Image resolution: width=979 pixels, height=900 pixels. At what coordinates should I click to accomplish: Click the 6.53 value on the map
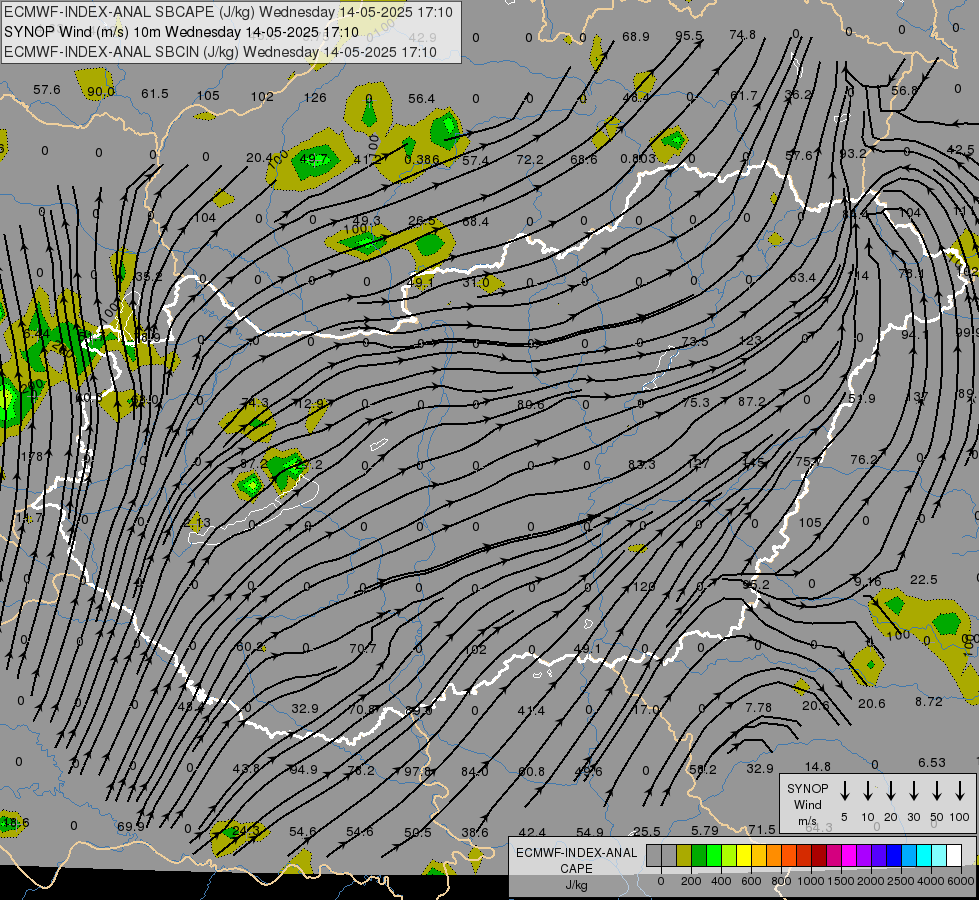932,763
